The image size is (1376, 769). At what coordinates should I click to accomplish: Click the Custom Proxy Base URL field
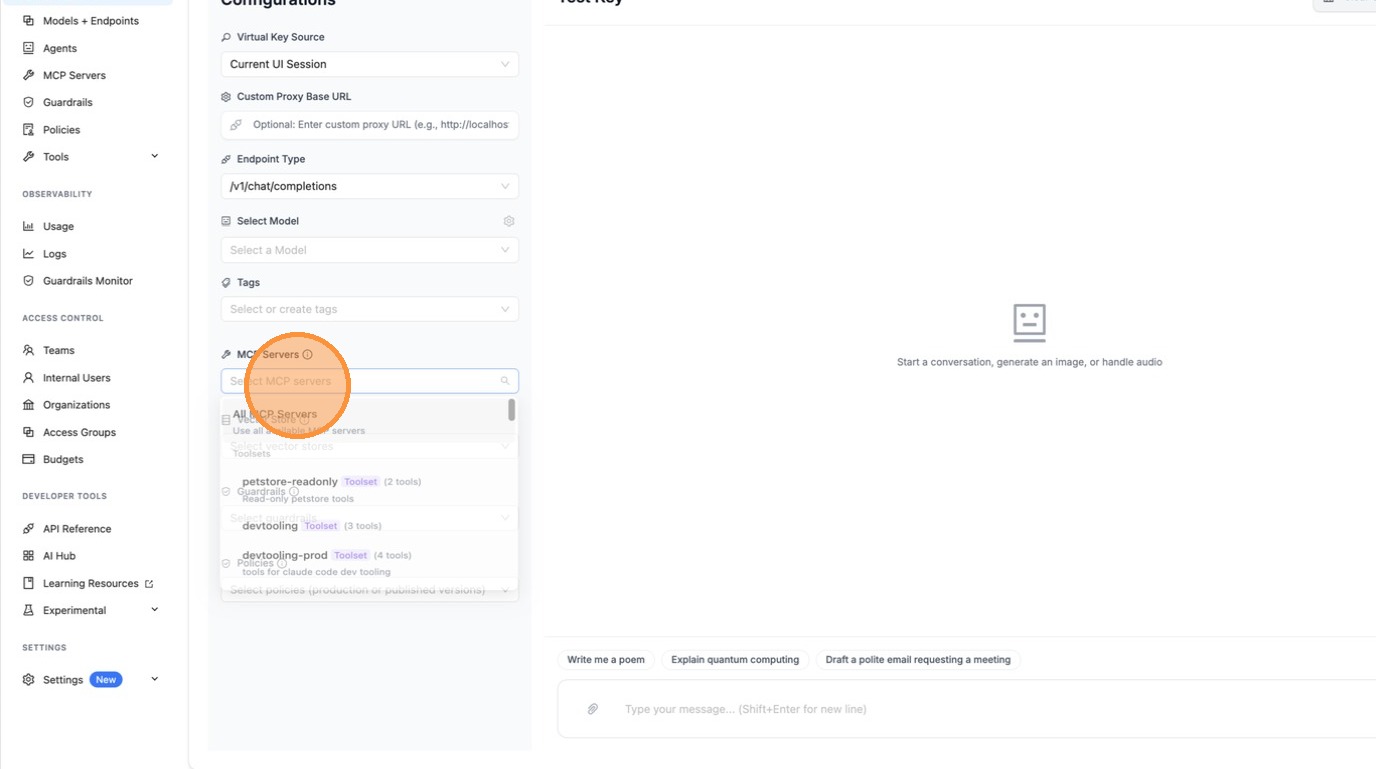370,125
